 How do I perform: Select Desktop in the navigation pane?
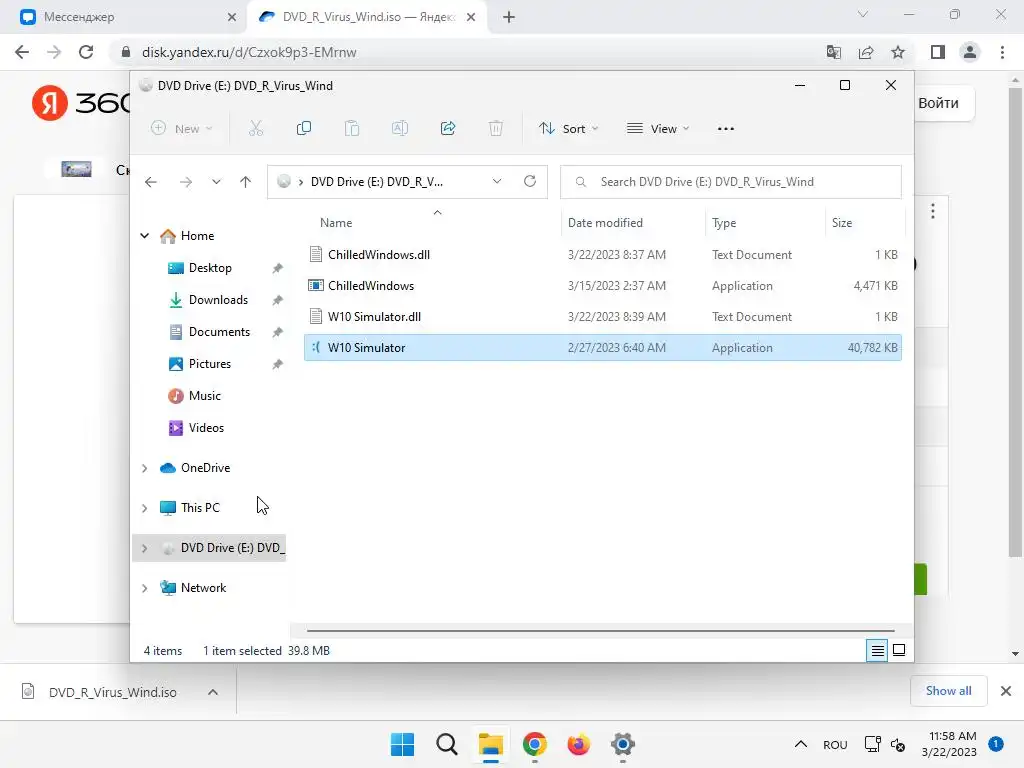click(210, 268)
